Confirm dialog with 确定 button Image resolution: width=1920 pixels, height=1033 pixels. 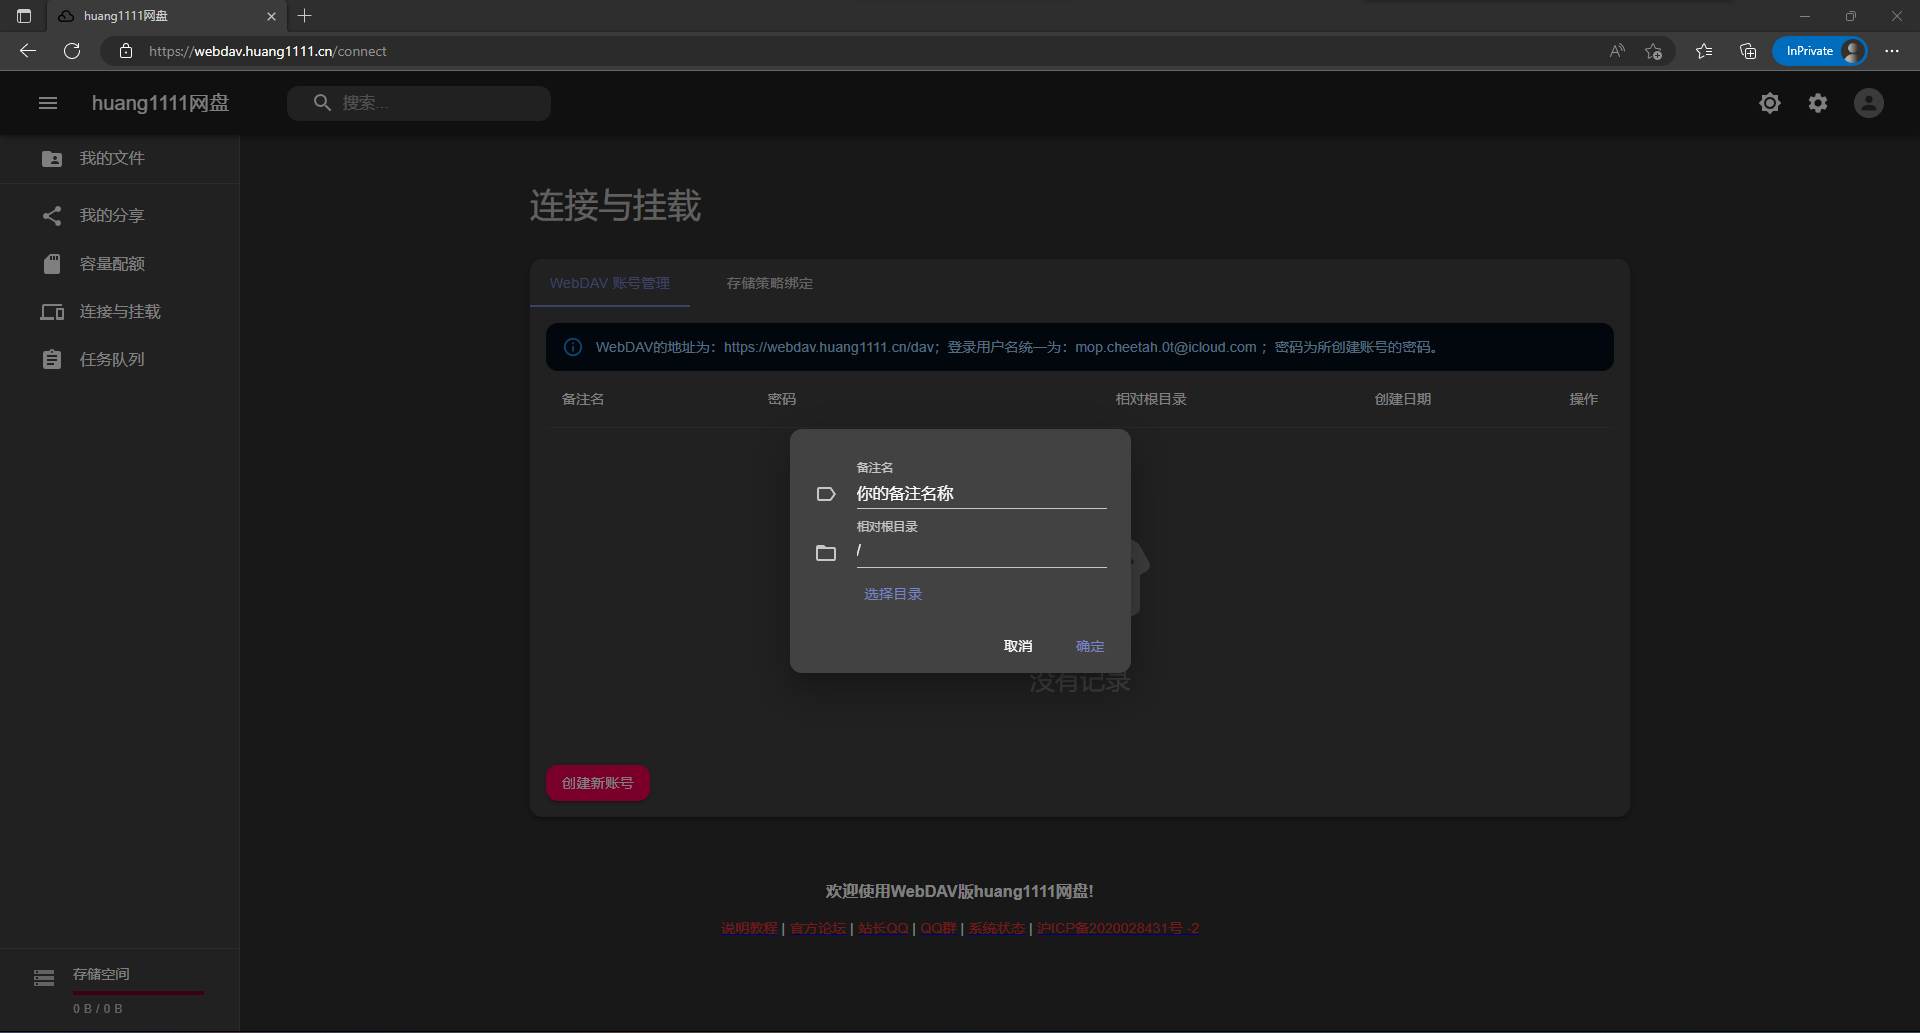click(x=1089, y=647)
